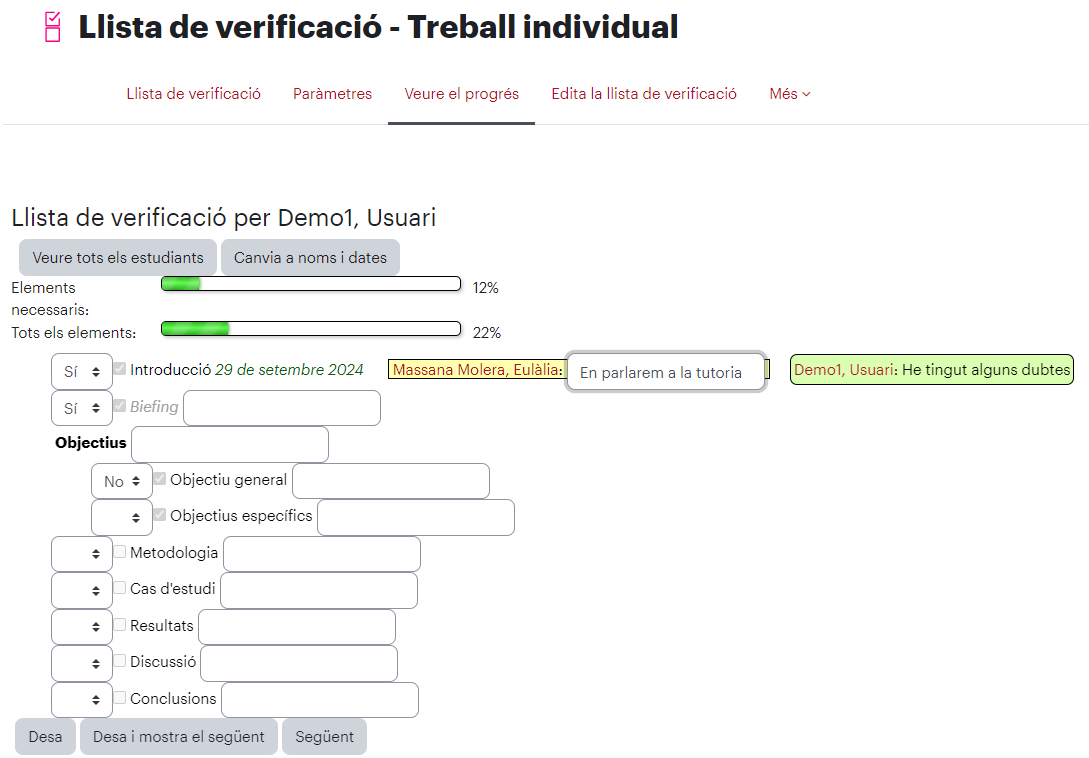
Task: Click the comment field beside Discussió
Action: 299,664
